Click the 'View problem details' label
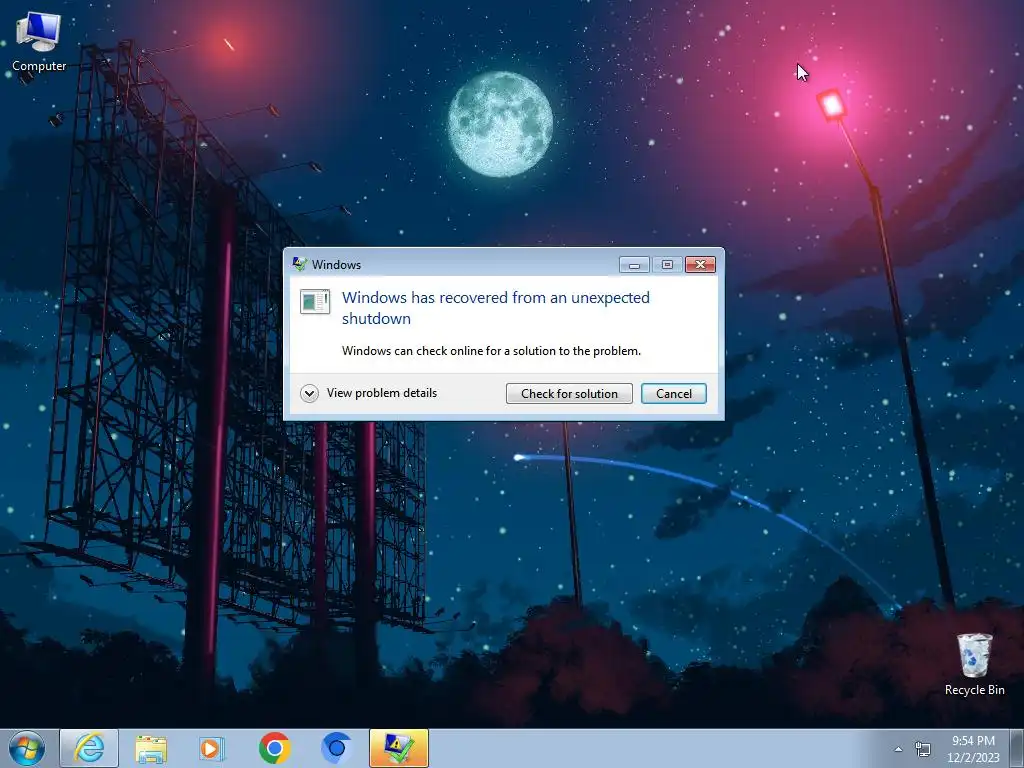Image resolution: width=1024 pixels, height=768 pixels. tap(381, 392)
